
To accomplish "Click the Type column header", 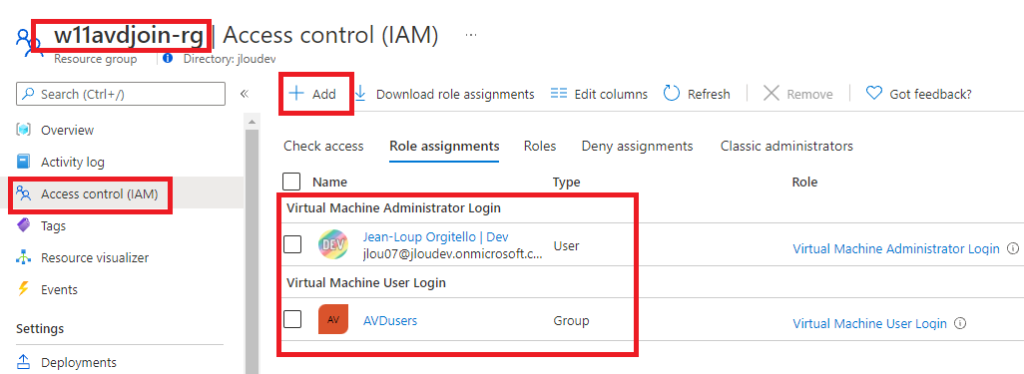I will tap(566, 182).
